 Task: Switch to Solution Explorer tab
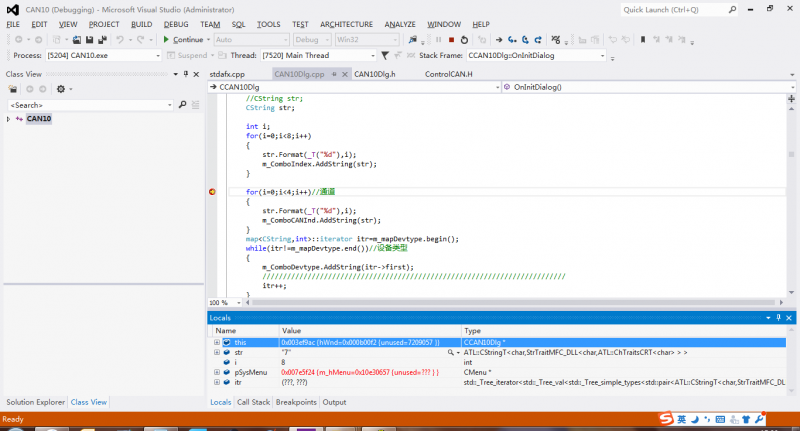[x=33, y=402]
